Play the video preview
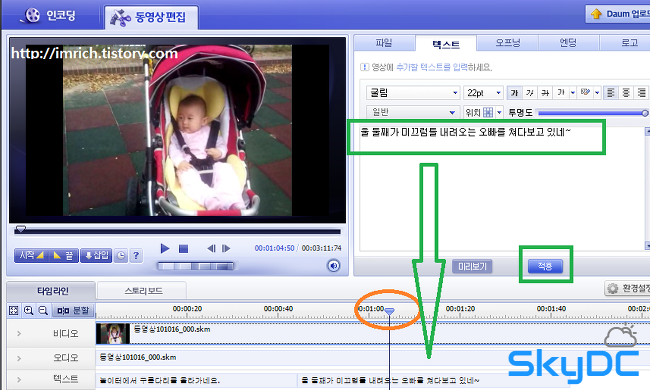The width and height of the screenshot is (650, 390). click(165, 248)
